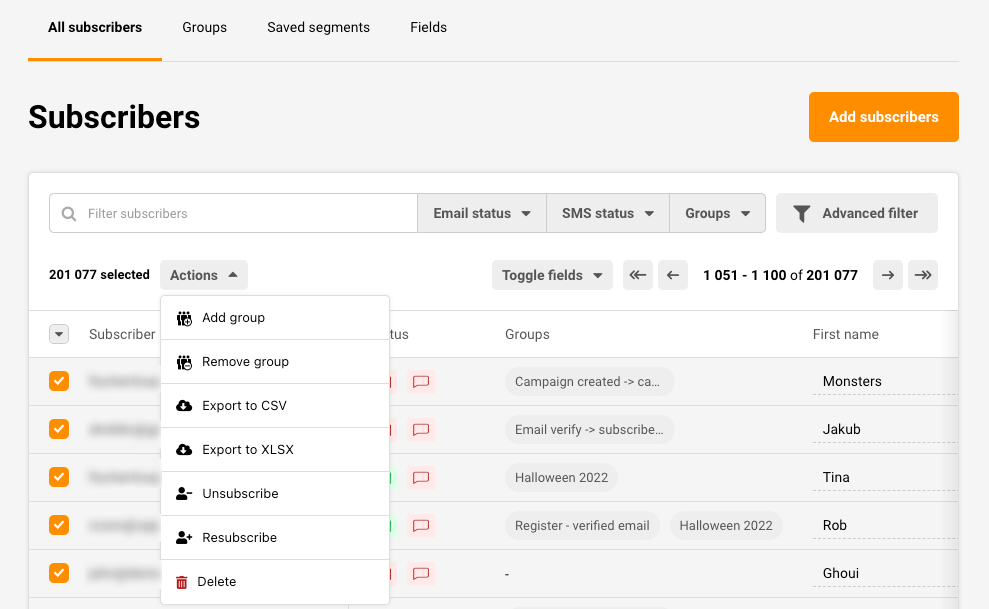989x609 pixels.
Task: Click the cloud icon beside Export to CSV
Action: [184, 406]
